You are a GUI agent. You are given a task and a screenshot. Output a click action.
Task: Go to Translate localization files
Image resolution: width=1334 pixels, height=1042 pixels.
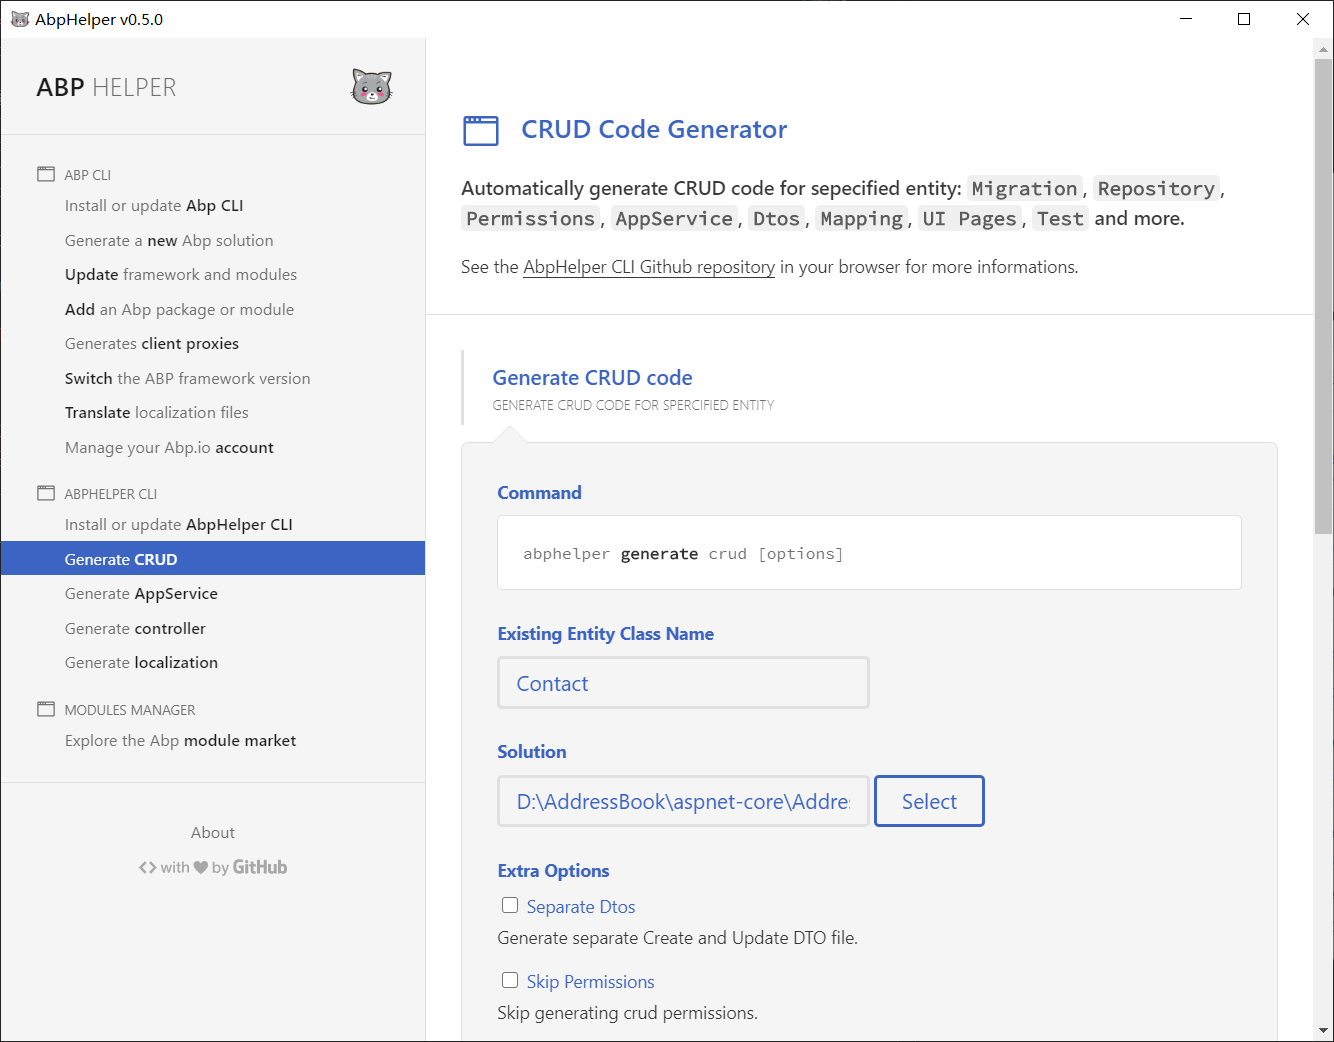(156, 412)
